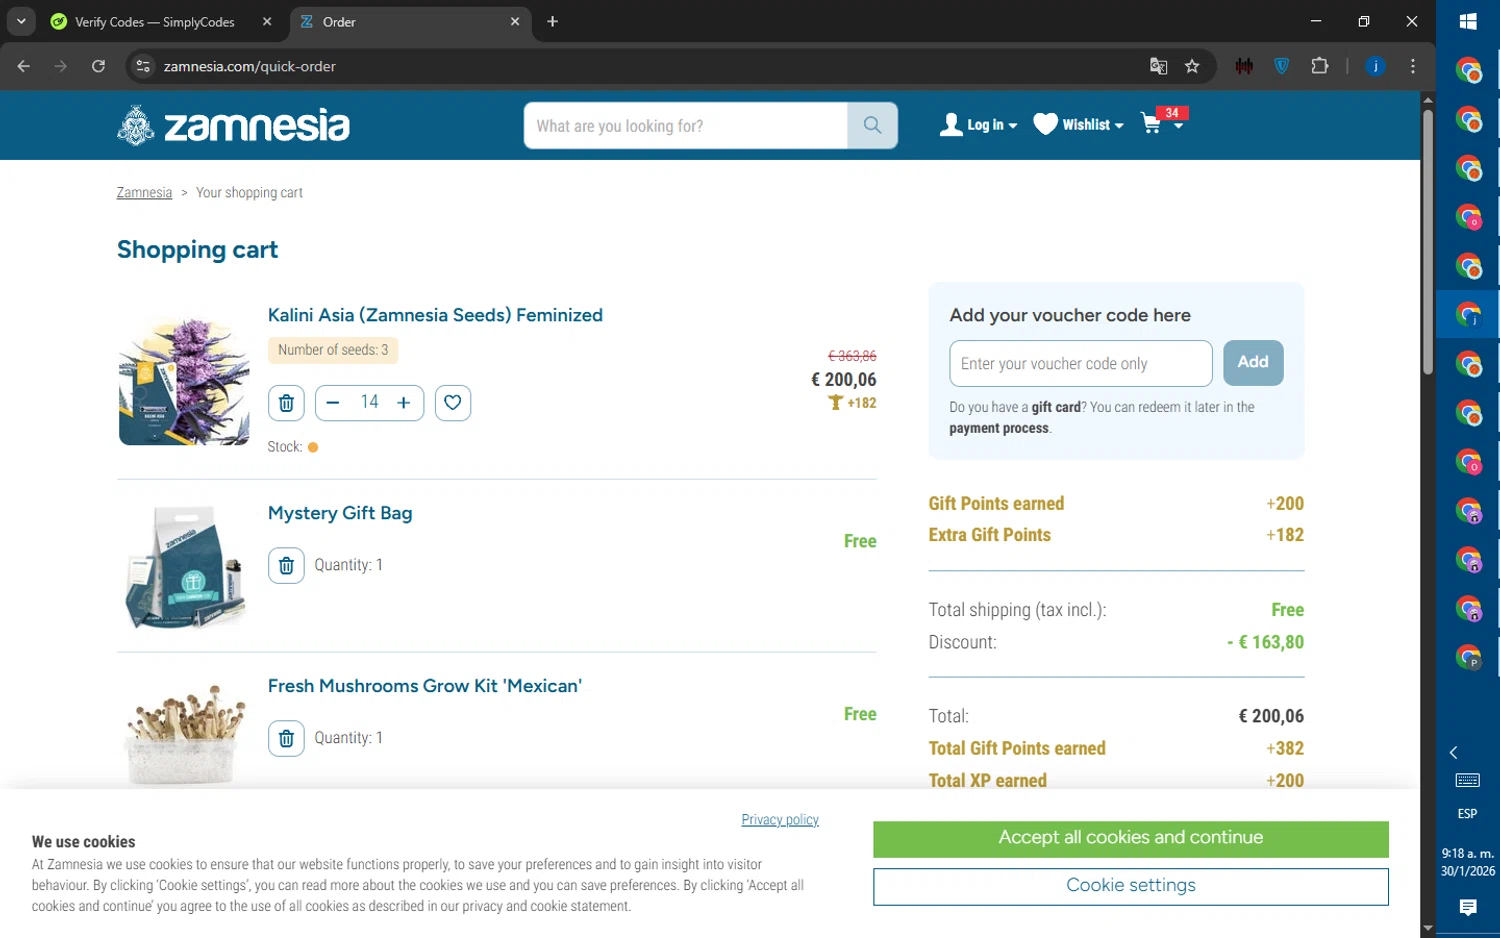View site information icon
The image size is (1500, 938).
143,66
